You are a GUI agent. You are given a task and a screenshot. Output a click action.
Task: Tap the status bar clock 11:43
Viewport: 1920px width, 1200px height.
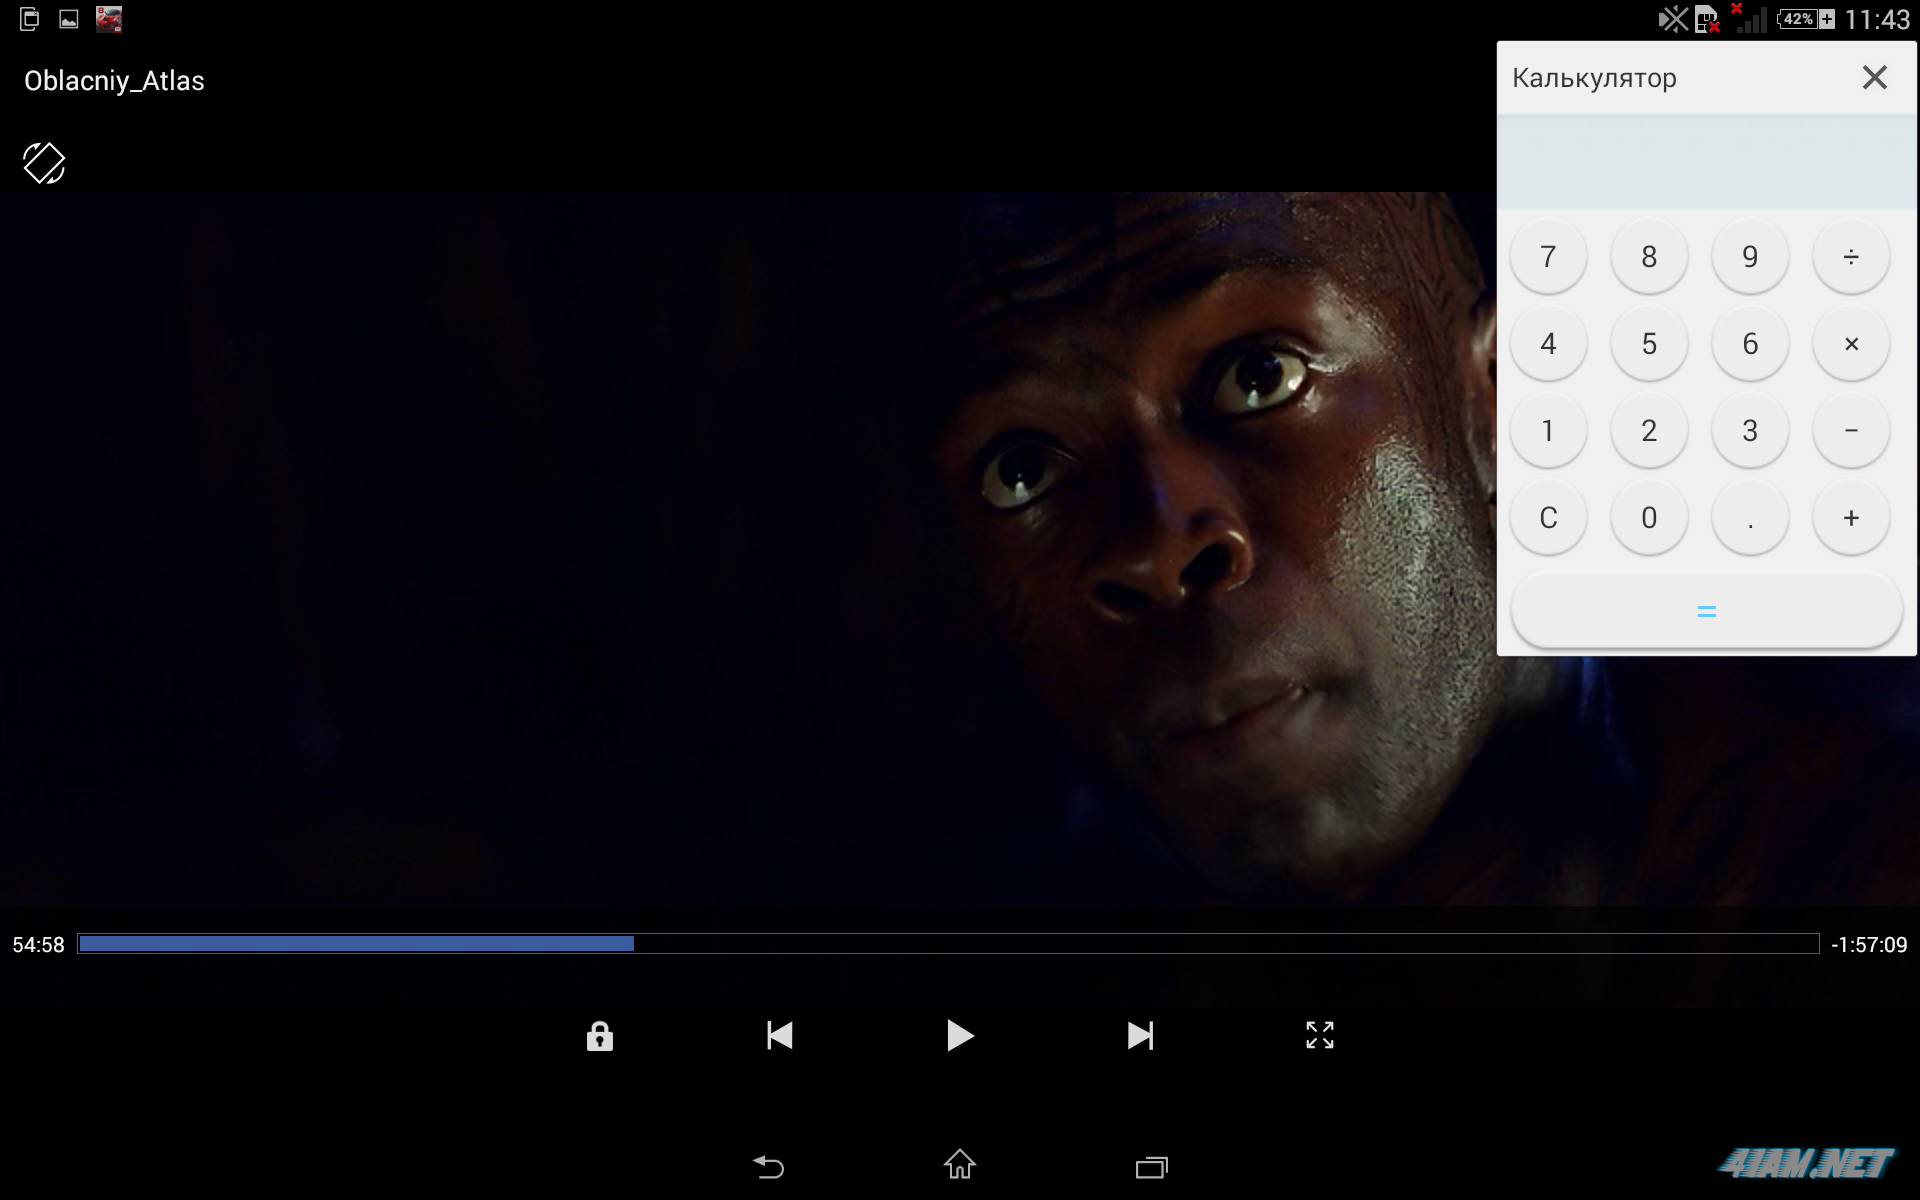pos(1877,19)
